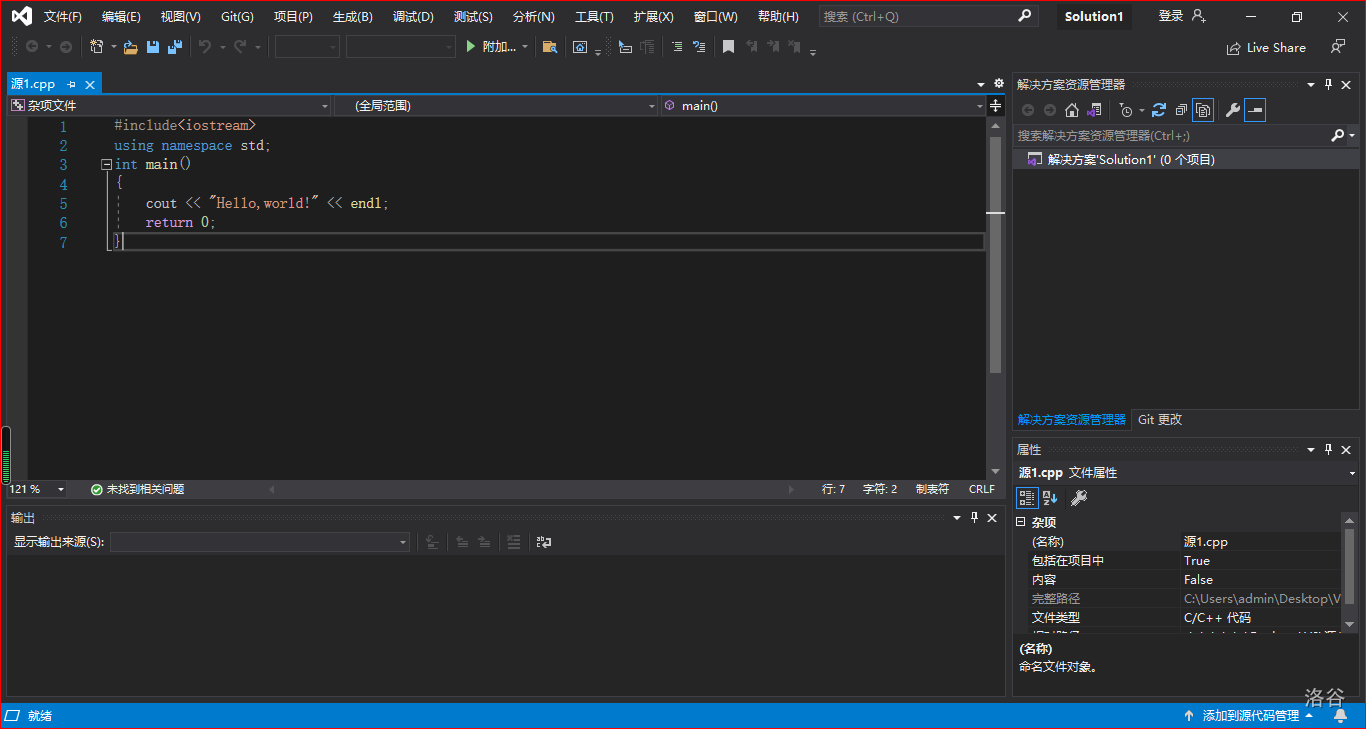This screenshot has width=1366, height=729.
Task: Toggle word wrap in the Output panel
Action: 543,542
